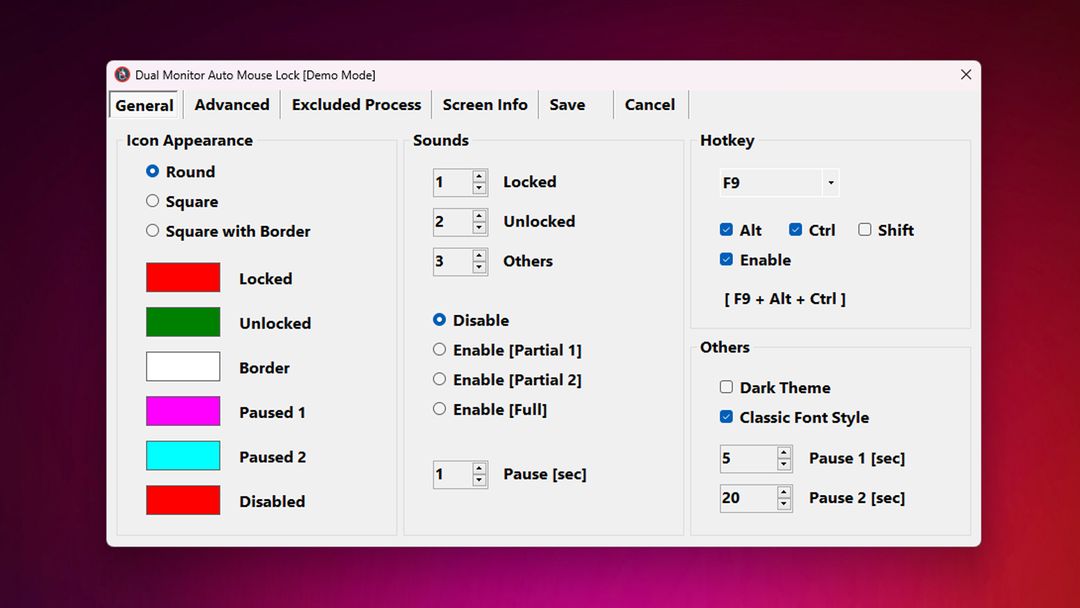Click the app icon in the title bar
This screenshot has height=608, width=1080.
point(123,75)
